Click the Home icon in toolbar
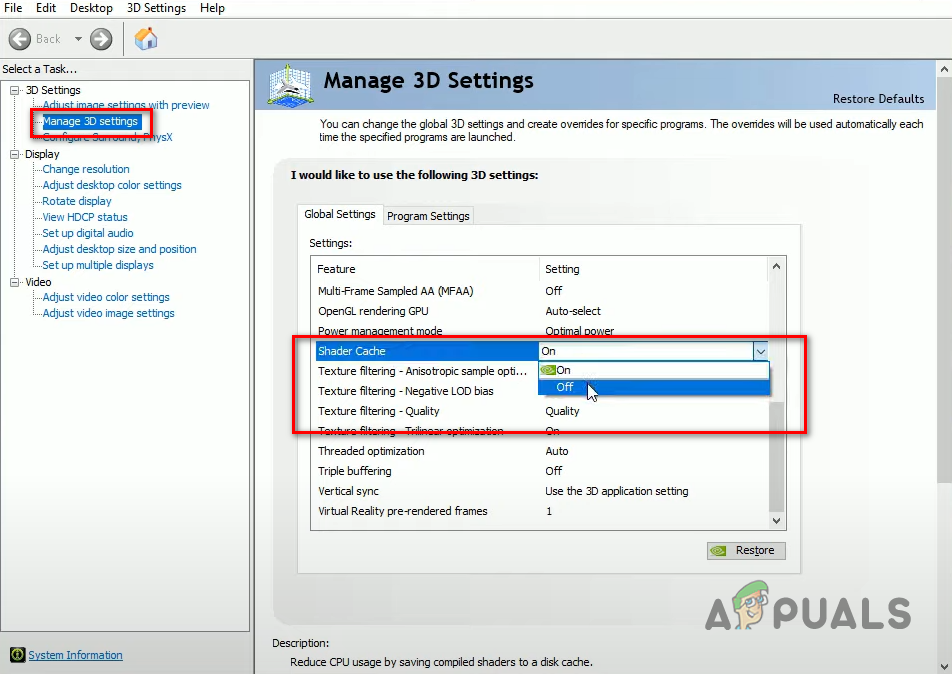The height and width of the screenshot is (674, 952). click(146, 39)
